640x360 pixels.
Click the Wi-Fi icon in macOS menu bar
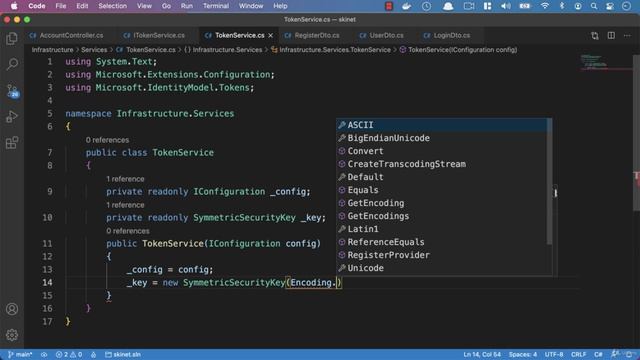544,6
